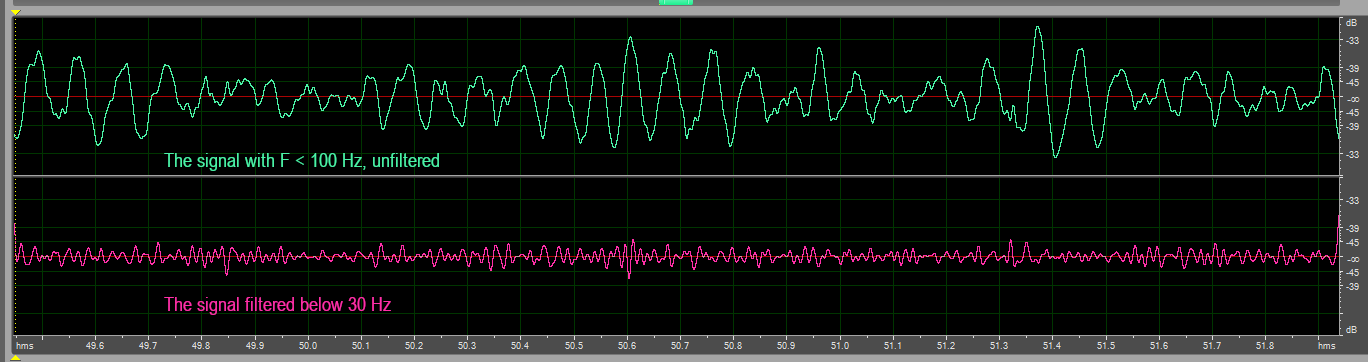Screen dimensions: 1368x362
Task: Click the bottom dB label on amplitude scale
Action: click(1352, 329)
